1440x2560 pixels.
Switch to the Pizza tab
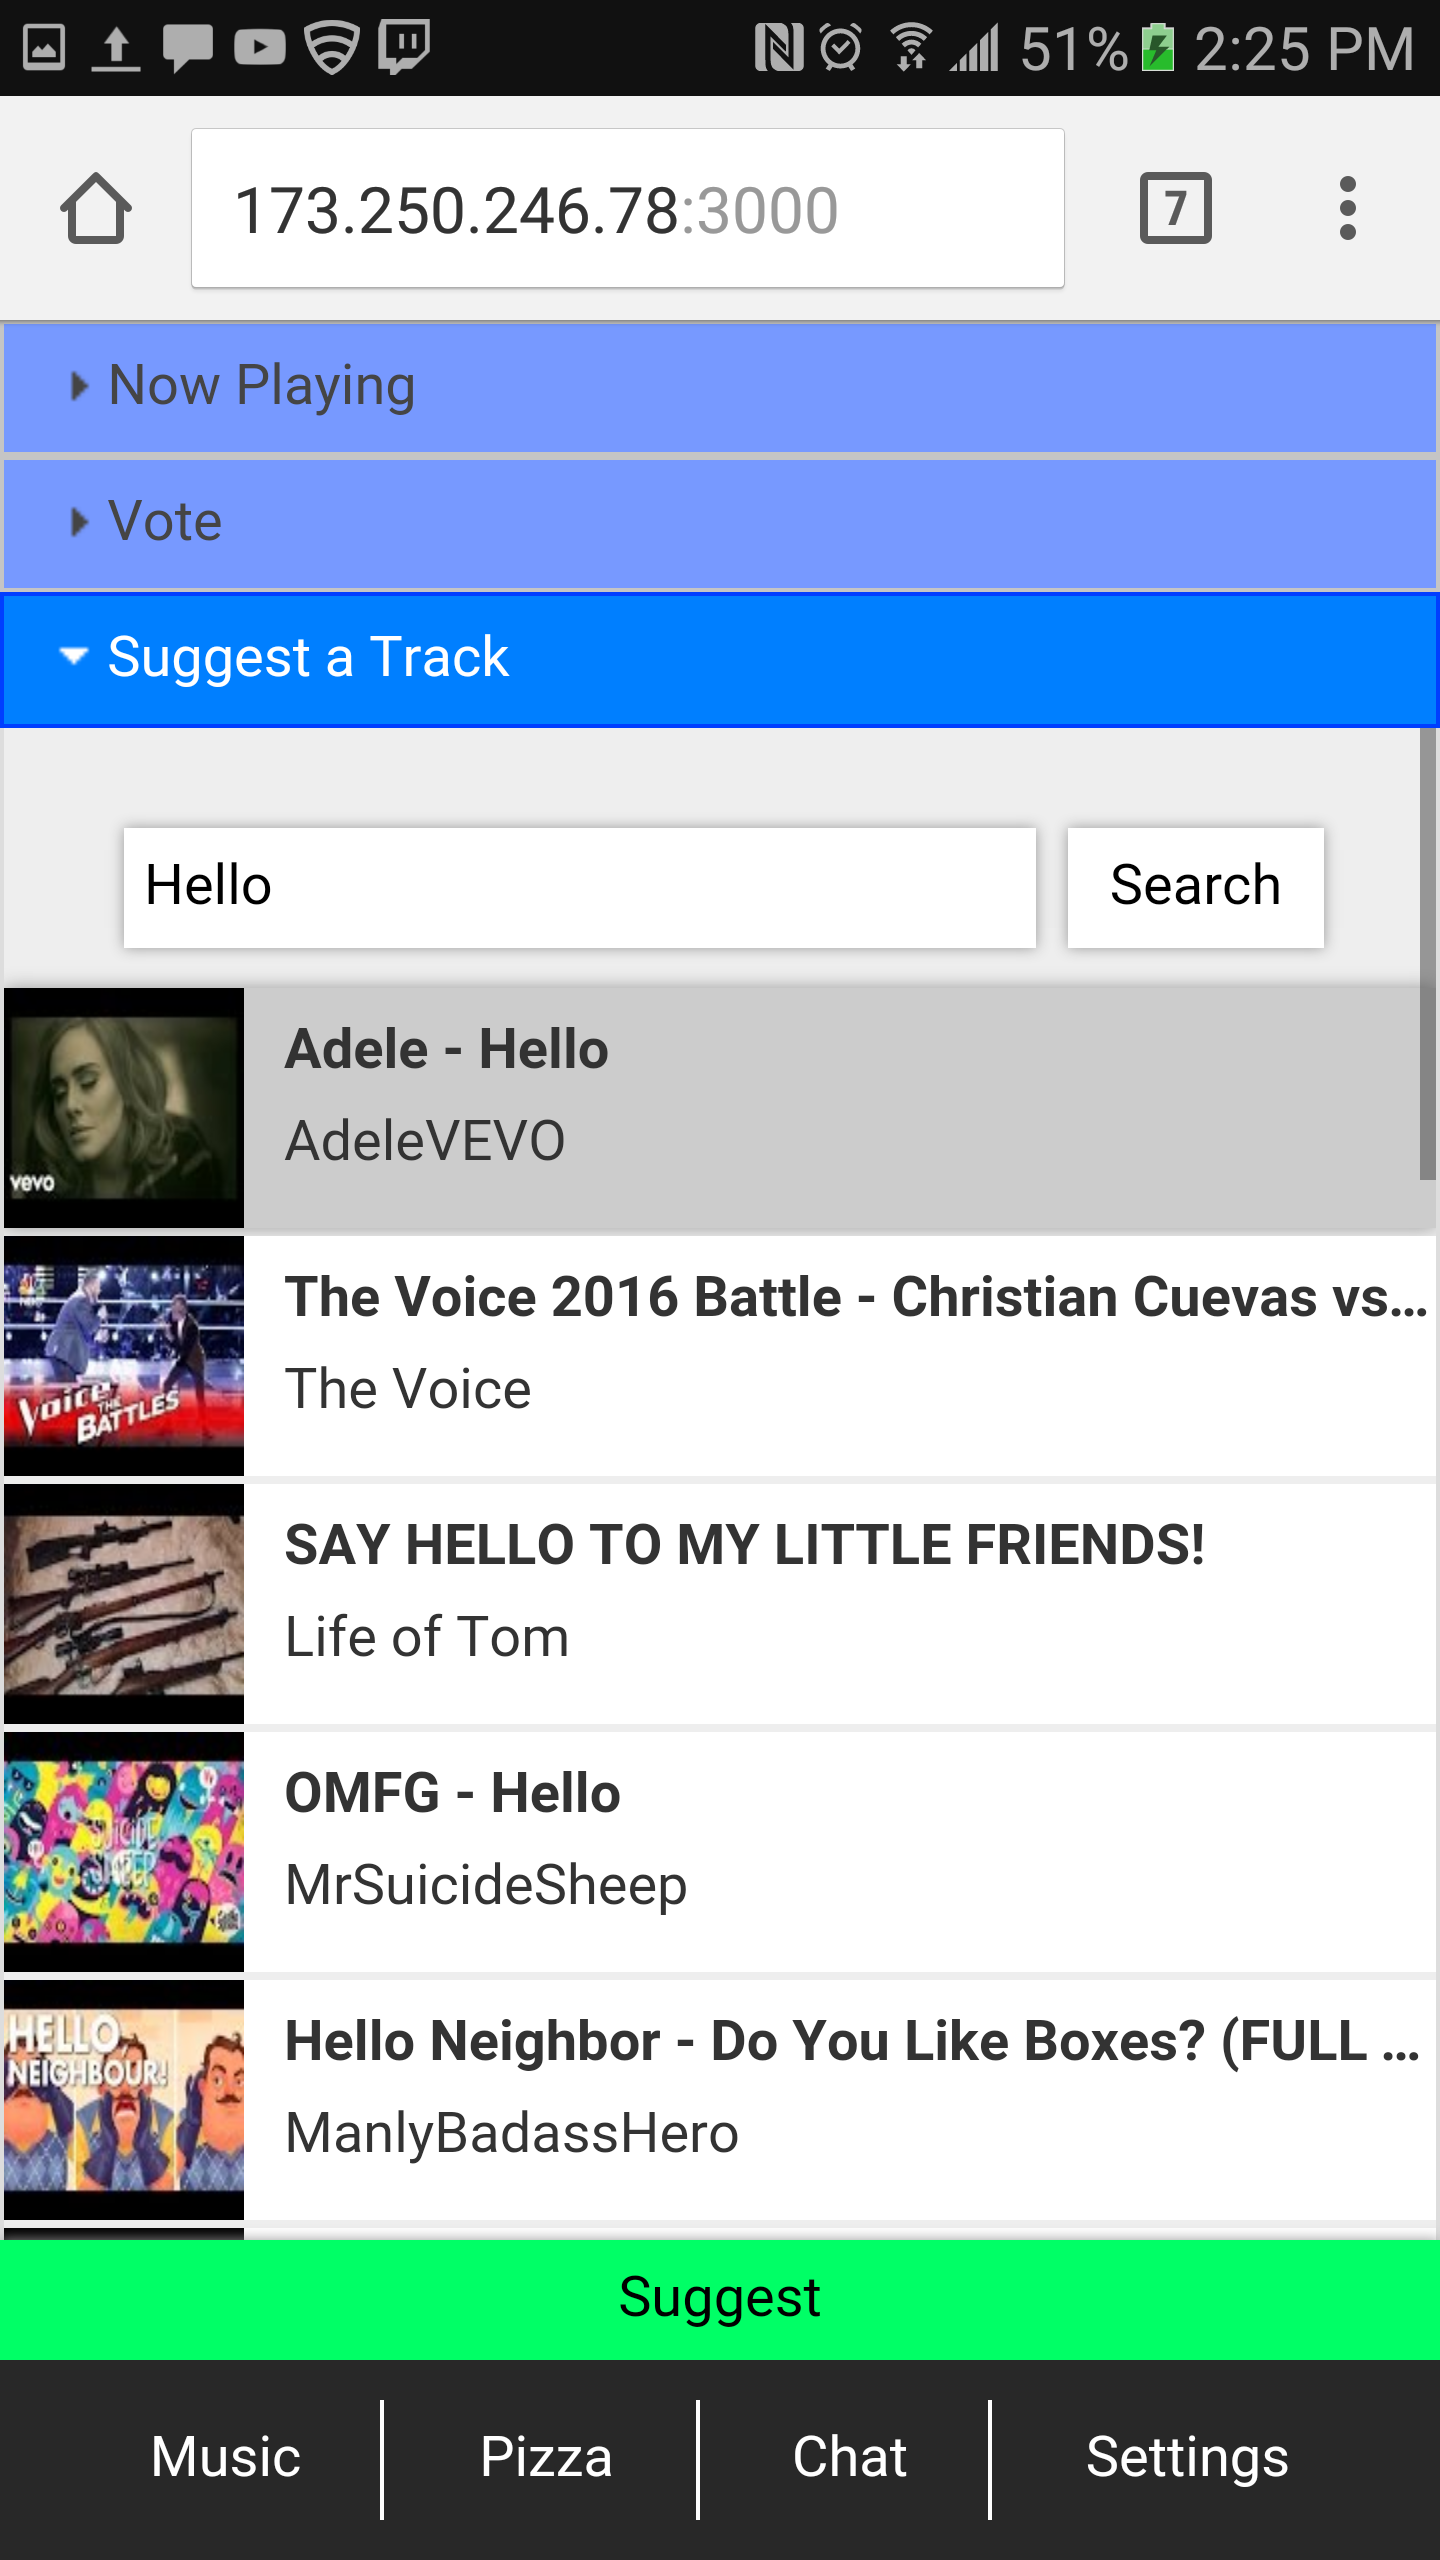click(x=545, y=2458)
